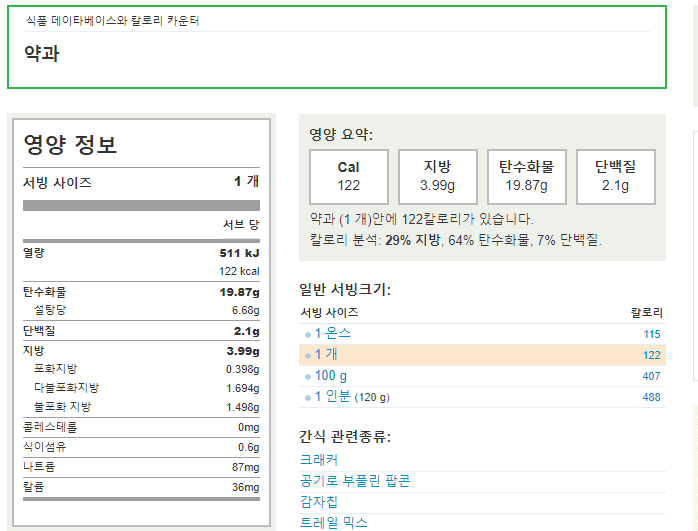This screenshot has height=531, width=698.
Task: Select the 1 개 serving size link
Action: point(326,354)
